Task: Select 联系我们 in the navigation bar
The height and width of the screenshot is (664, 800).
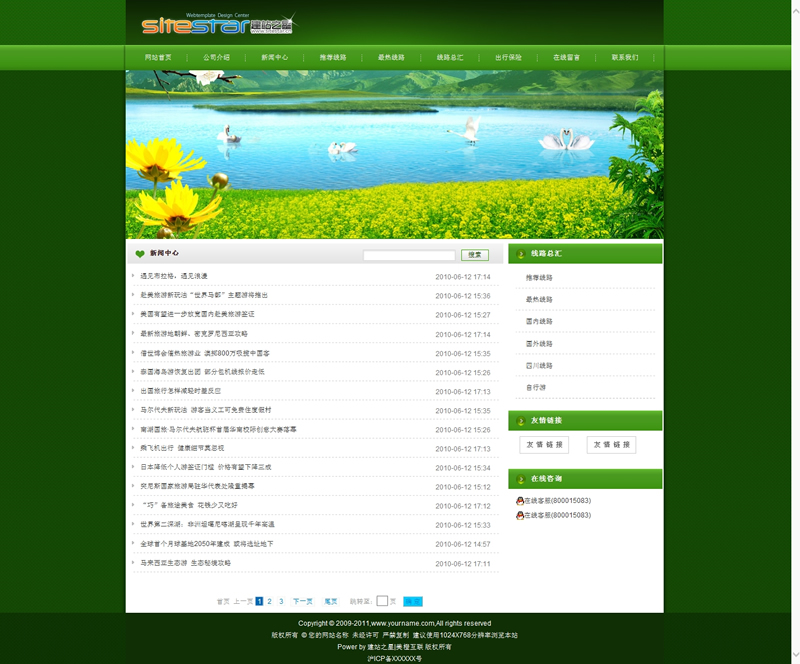Action: point(625,58)
